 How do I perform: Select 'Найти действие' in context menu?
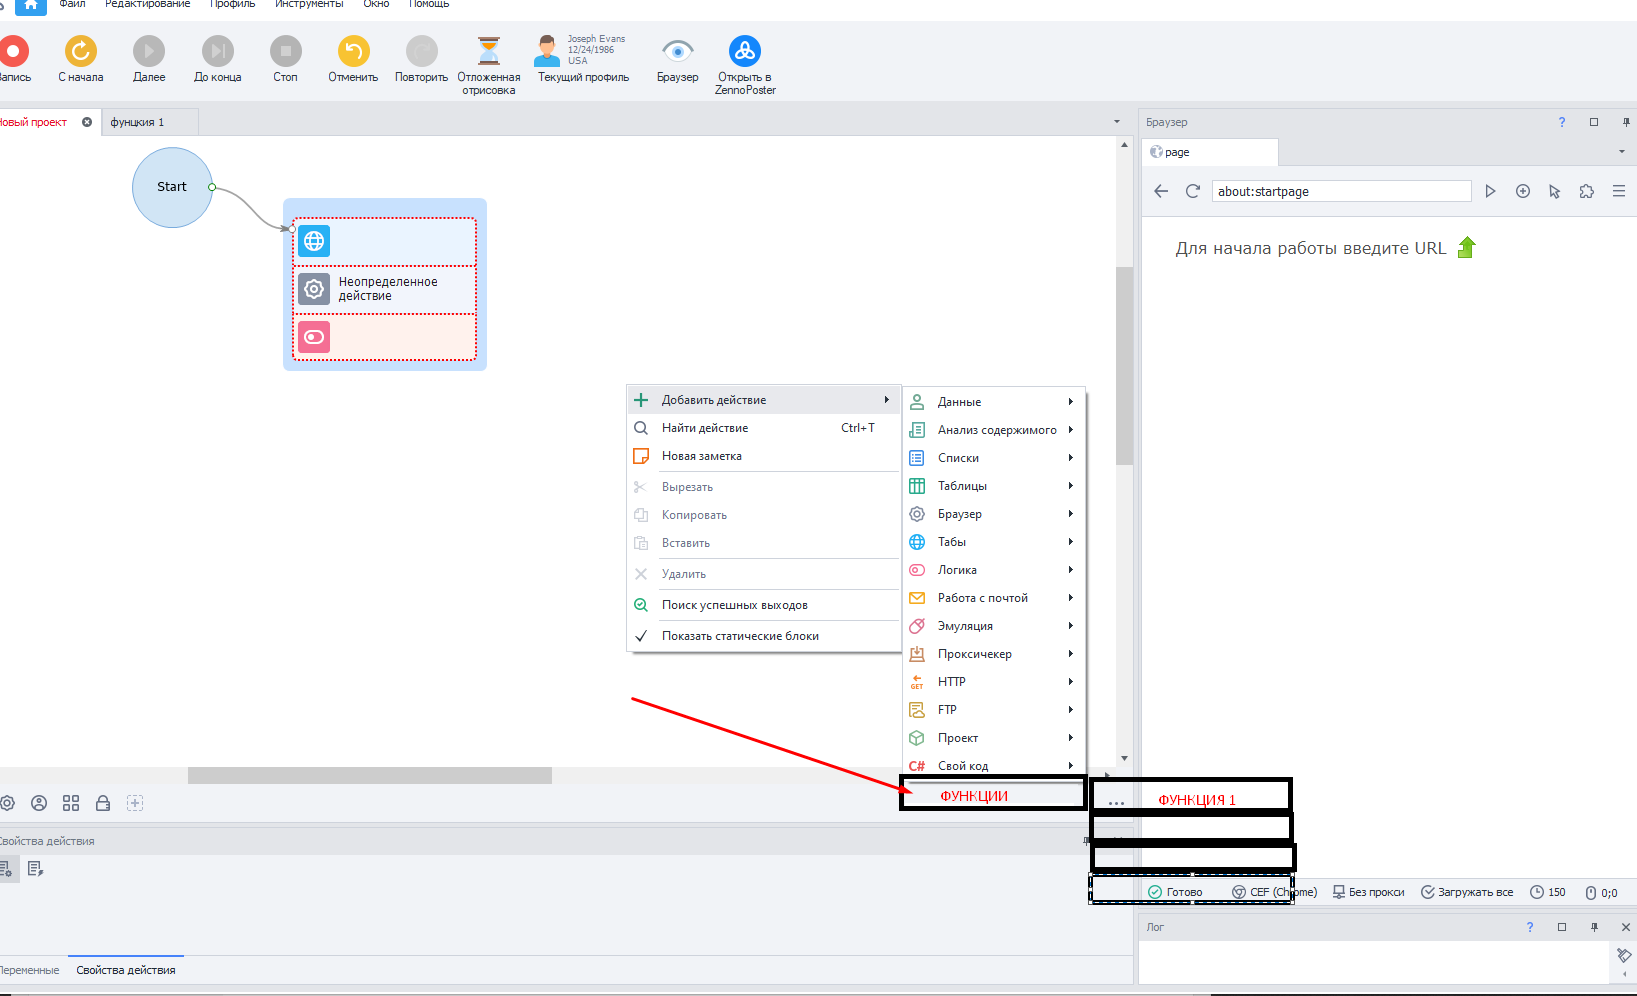click(x=705, y=428)
